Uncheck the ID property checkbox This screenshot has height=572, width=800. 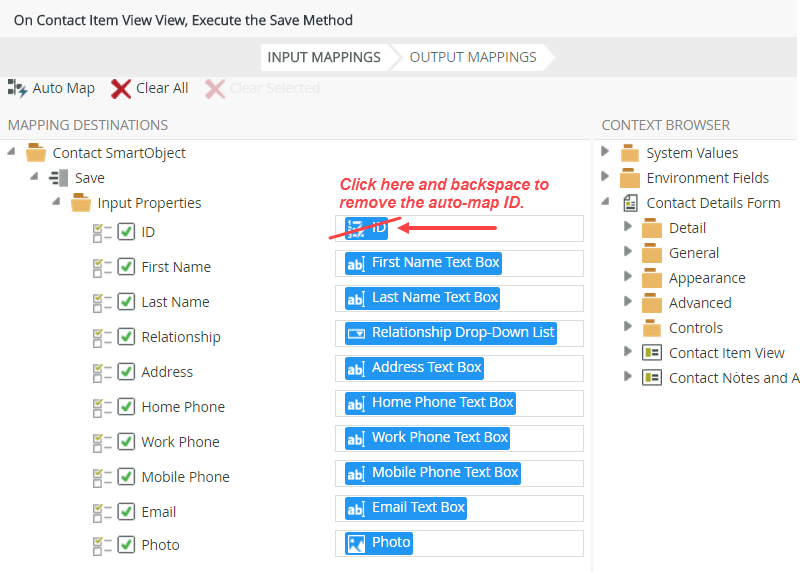(126, 232)
